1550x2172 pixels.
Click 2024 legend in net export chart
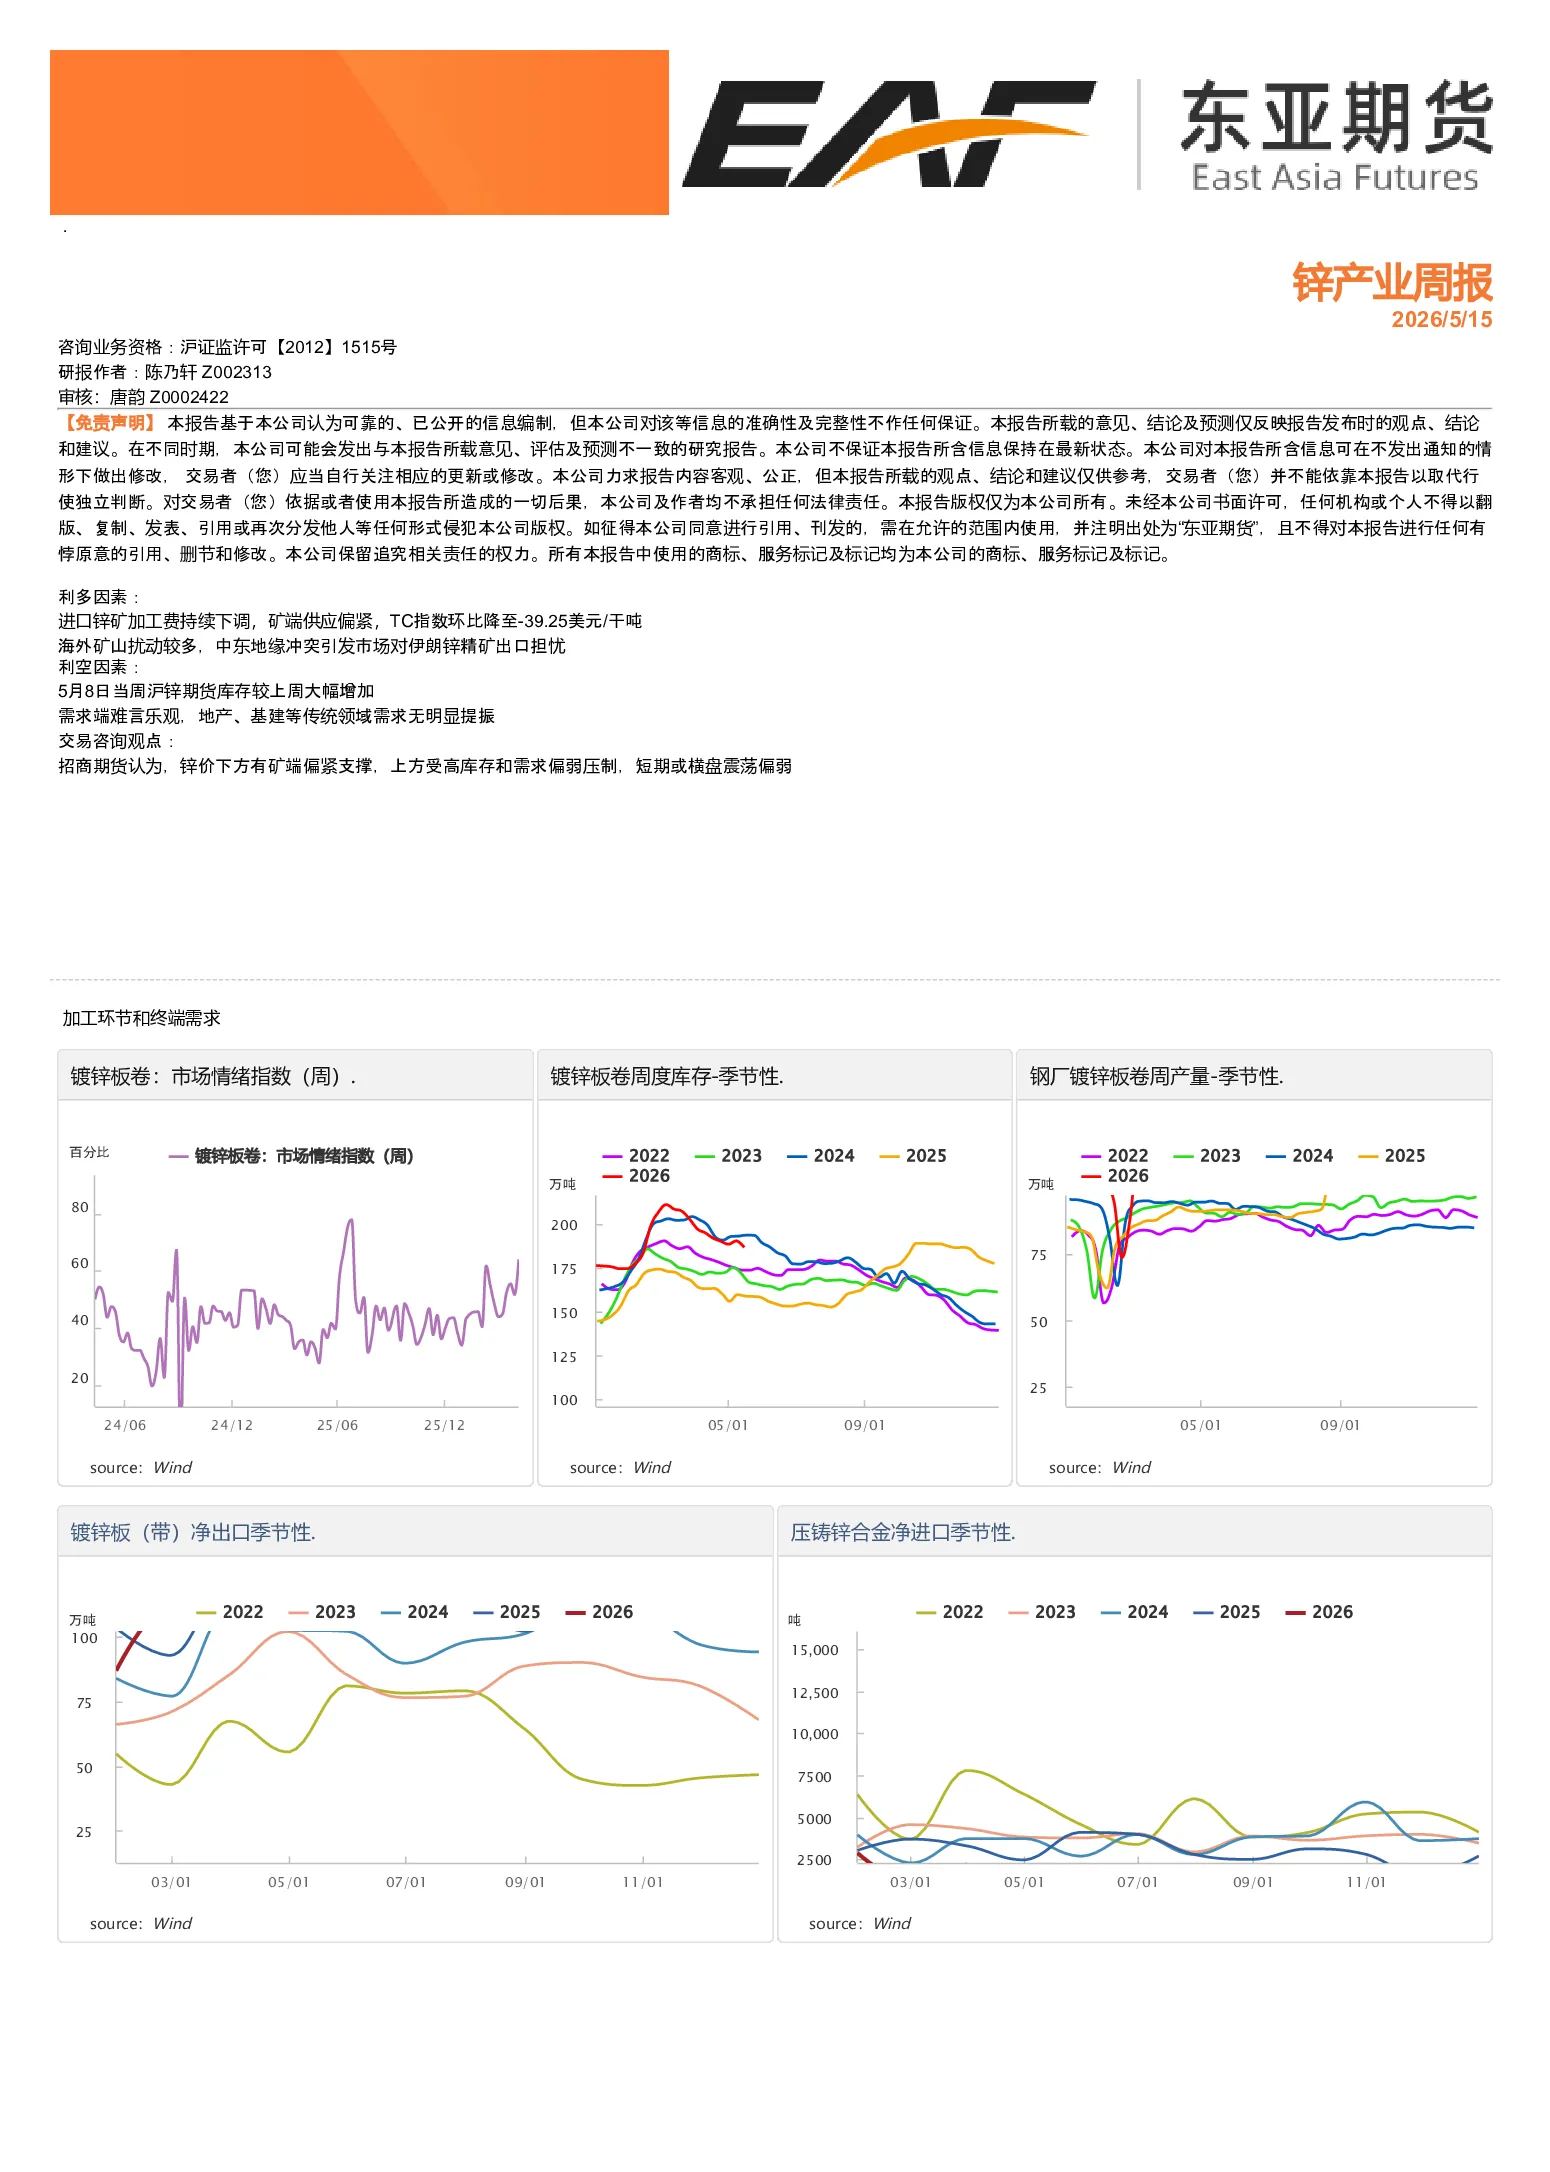(x=415, y=1612)
